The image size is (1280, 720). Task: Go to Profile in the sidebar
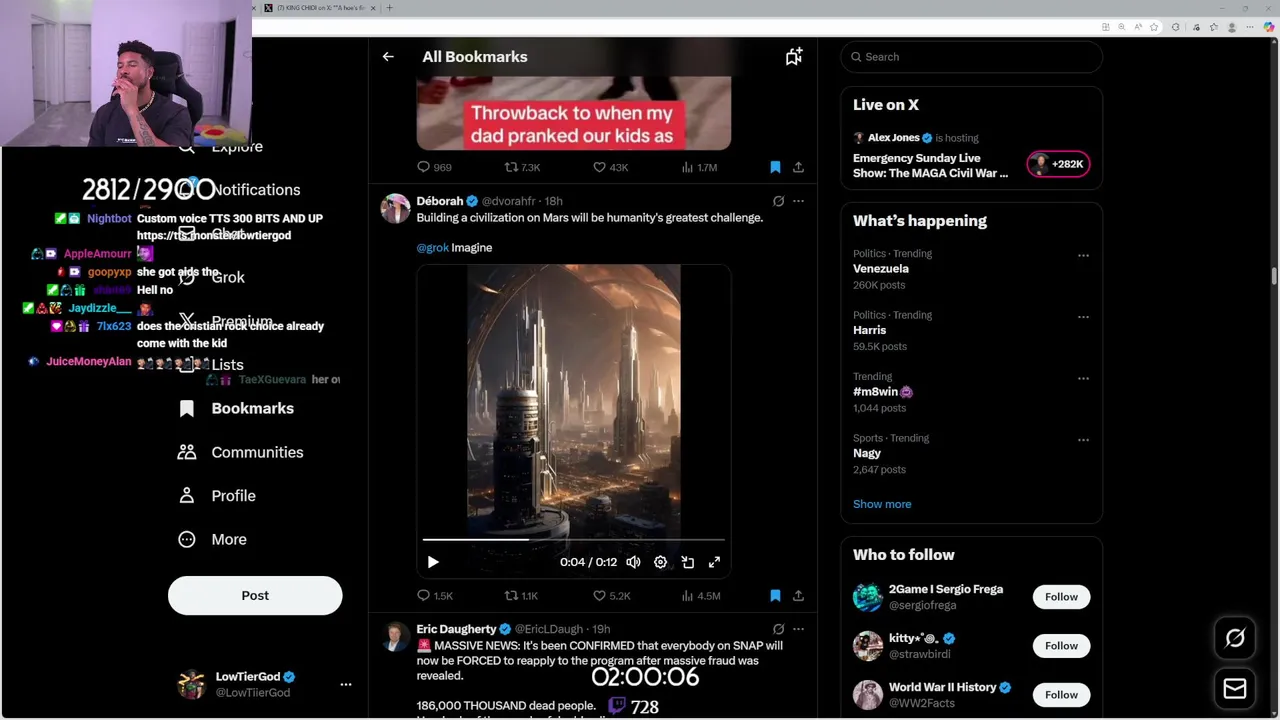(216, 496)
